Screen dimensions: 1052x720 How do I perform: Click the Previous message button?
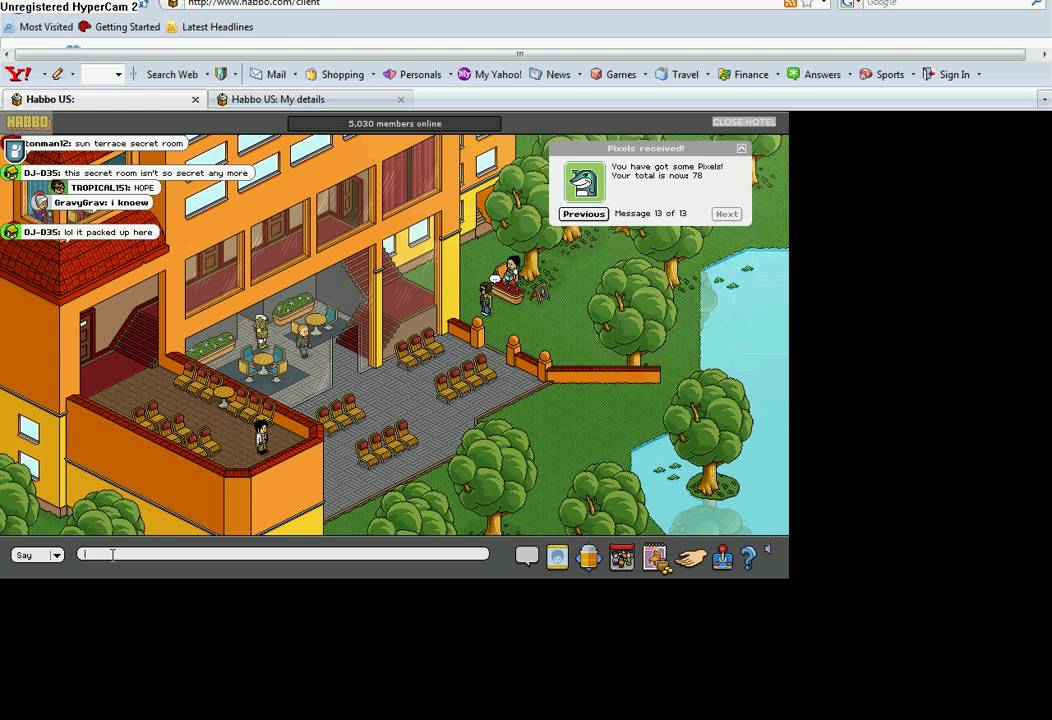pyautogui.click(x=584, y=214)
